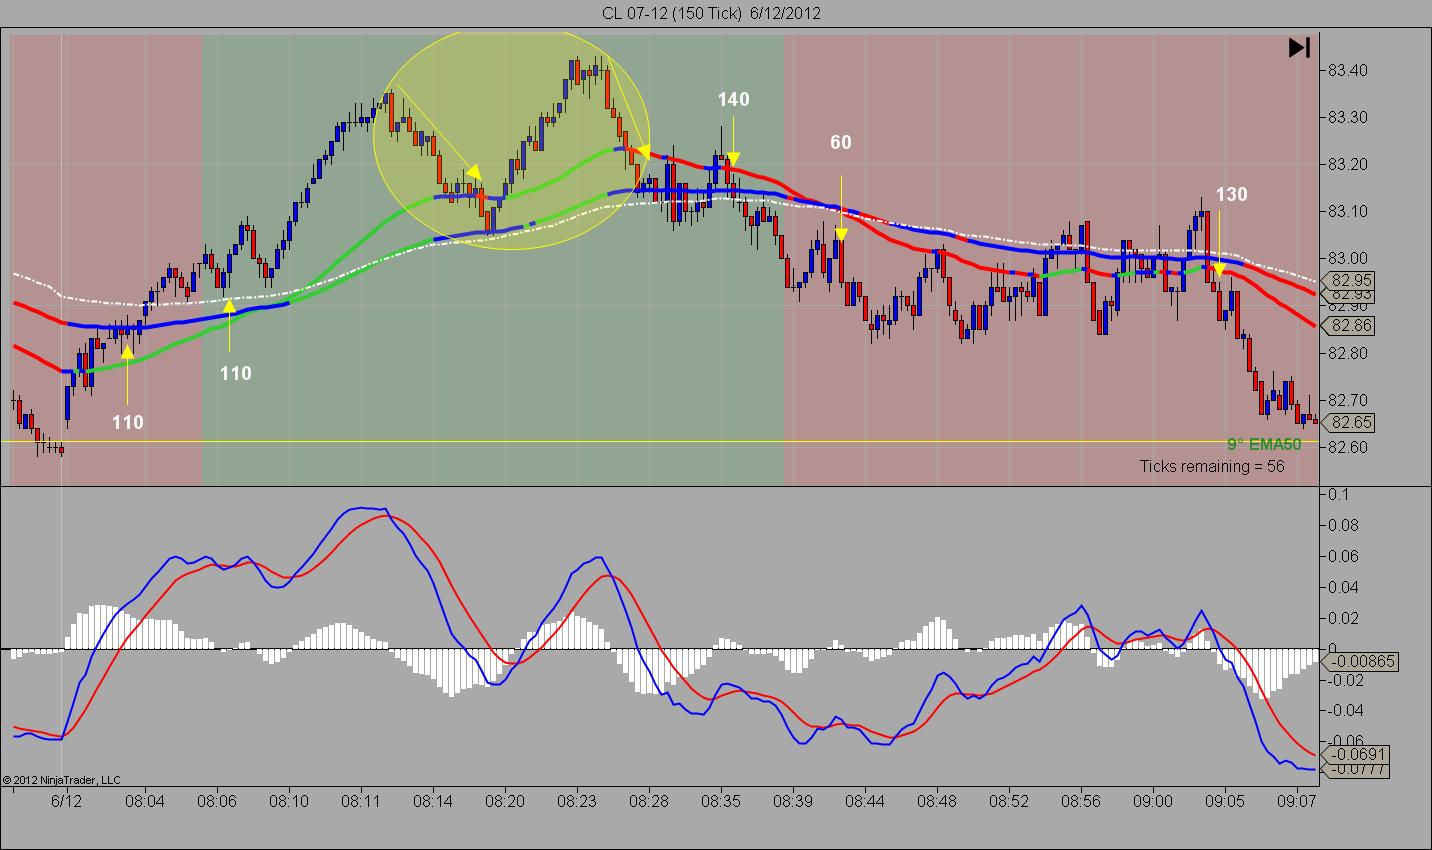Click the 2012 NinjaTrader, LLC copyright text
This screenshot has height=850, width=1432.
pyautogui.click(x=61, y=780)
